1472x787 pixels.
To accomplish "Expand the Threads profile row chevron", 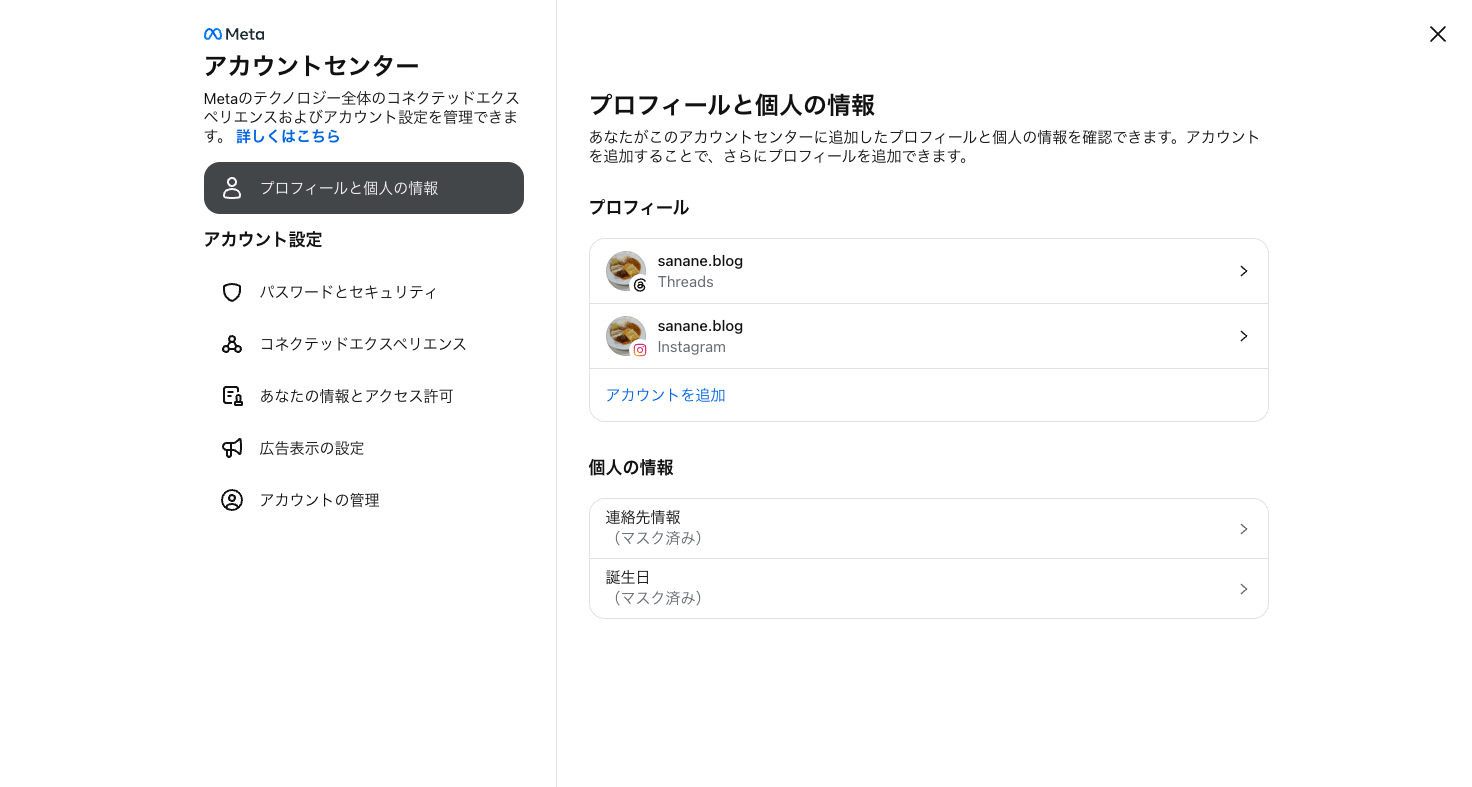I will tap(1244, 271).
